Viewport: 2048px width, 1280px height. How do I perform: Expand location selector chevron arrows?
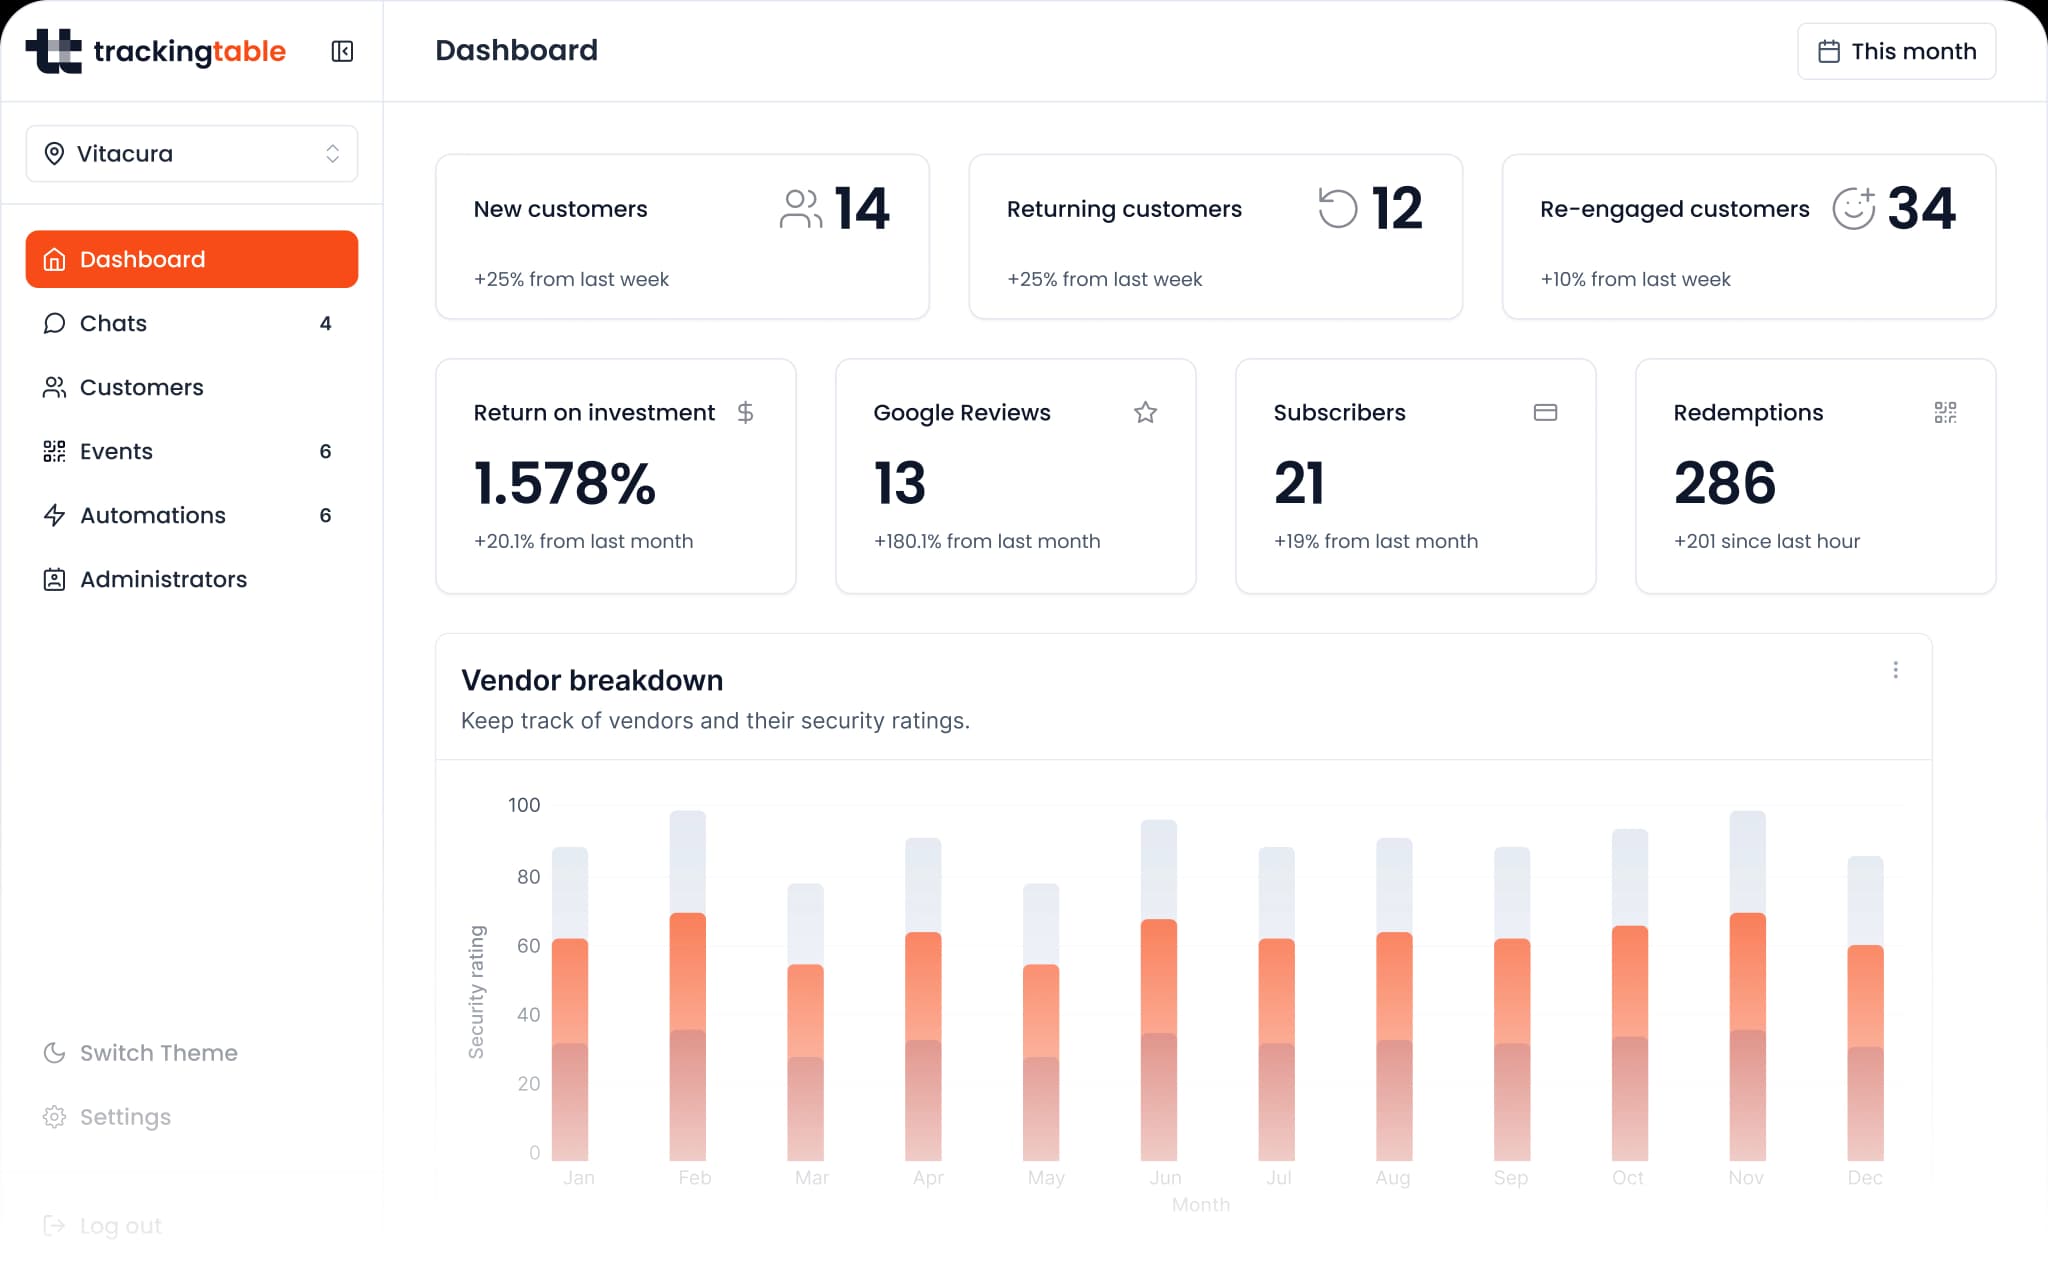pyautogui.click(x=332, y=153)
